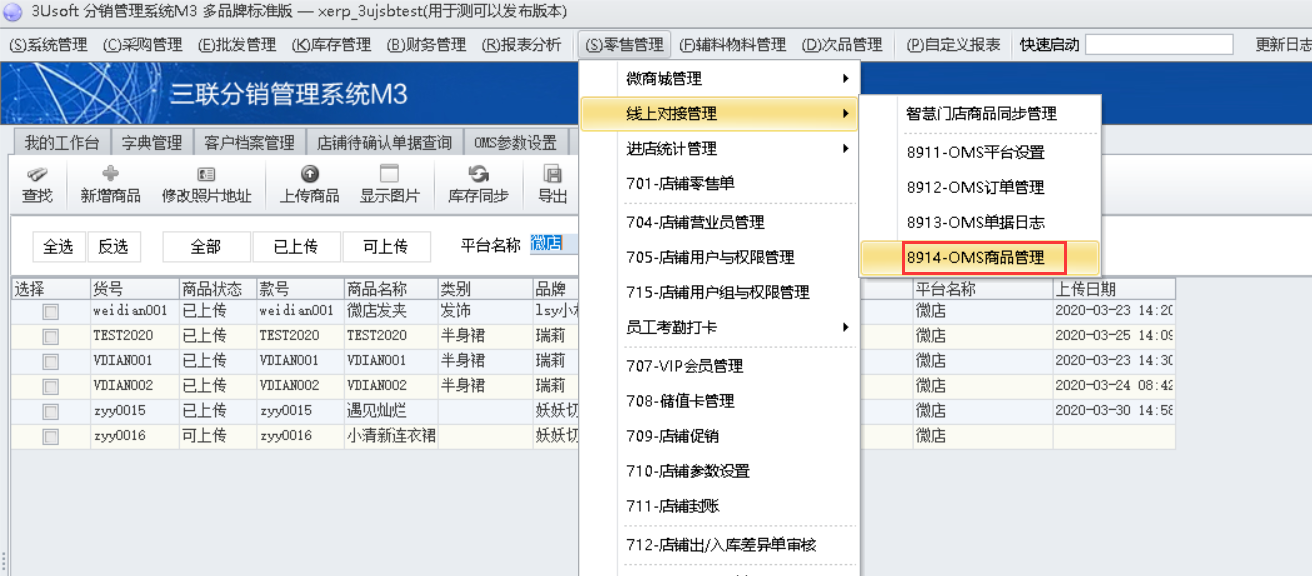The width and height of the screenshot is (1312, 576).
Task: Click the 可上传 filter button
Action: [x=386, y=246]
